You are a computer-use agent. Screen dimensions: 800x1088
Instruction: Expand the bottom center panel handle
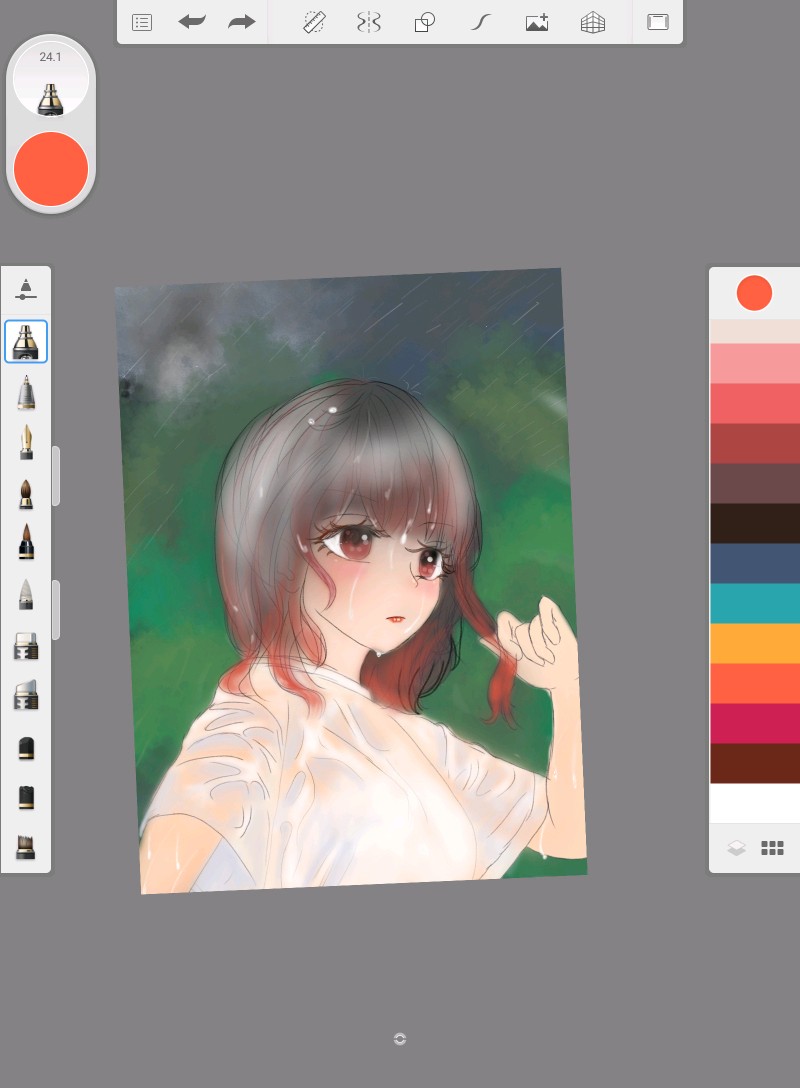[400, 1039]
